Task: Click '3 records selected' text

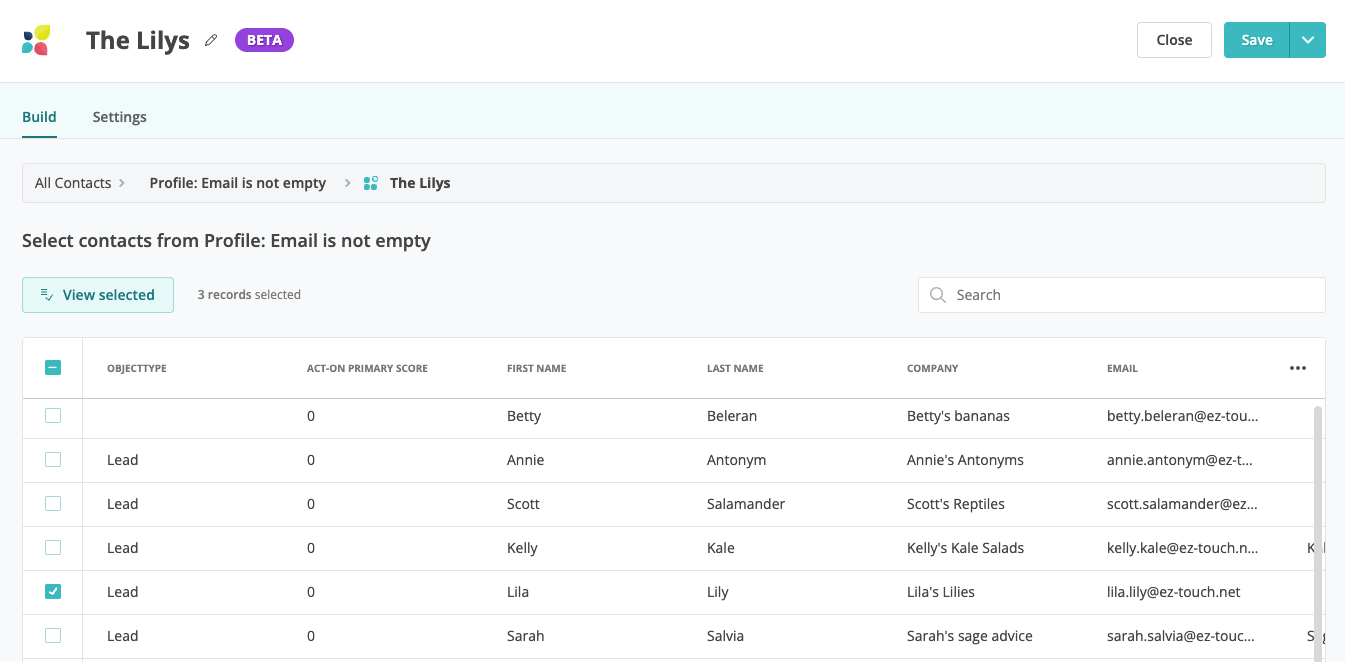Action: point(249,295)
